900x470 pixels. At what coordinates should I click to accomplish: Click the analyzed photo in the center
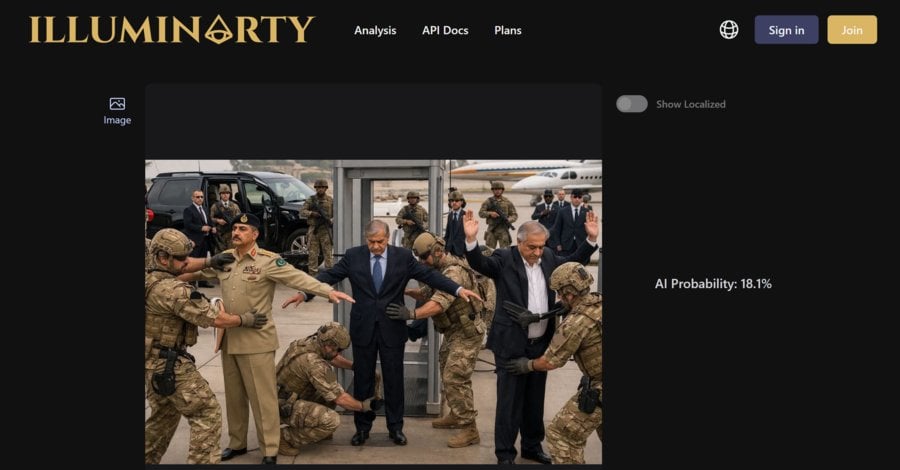(x=374, y=312)
